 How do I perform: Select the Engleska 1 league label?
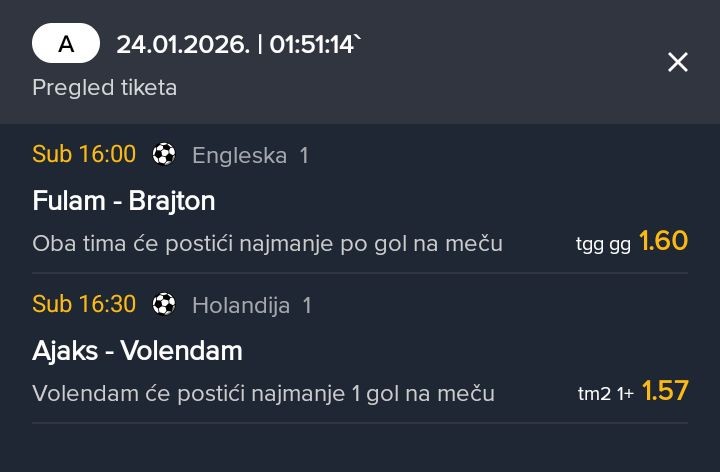pyautogui.click(x=250, y=155)
